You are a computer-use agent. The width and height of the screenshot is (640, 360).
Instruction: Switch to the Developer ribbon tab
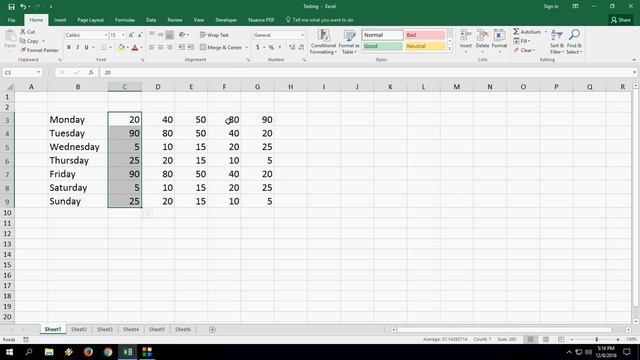(x=226, y=20)
